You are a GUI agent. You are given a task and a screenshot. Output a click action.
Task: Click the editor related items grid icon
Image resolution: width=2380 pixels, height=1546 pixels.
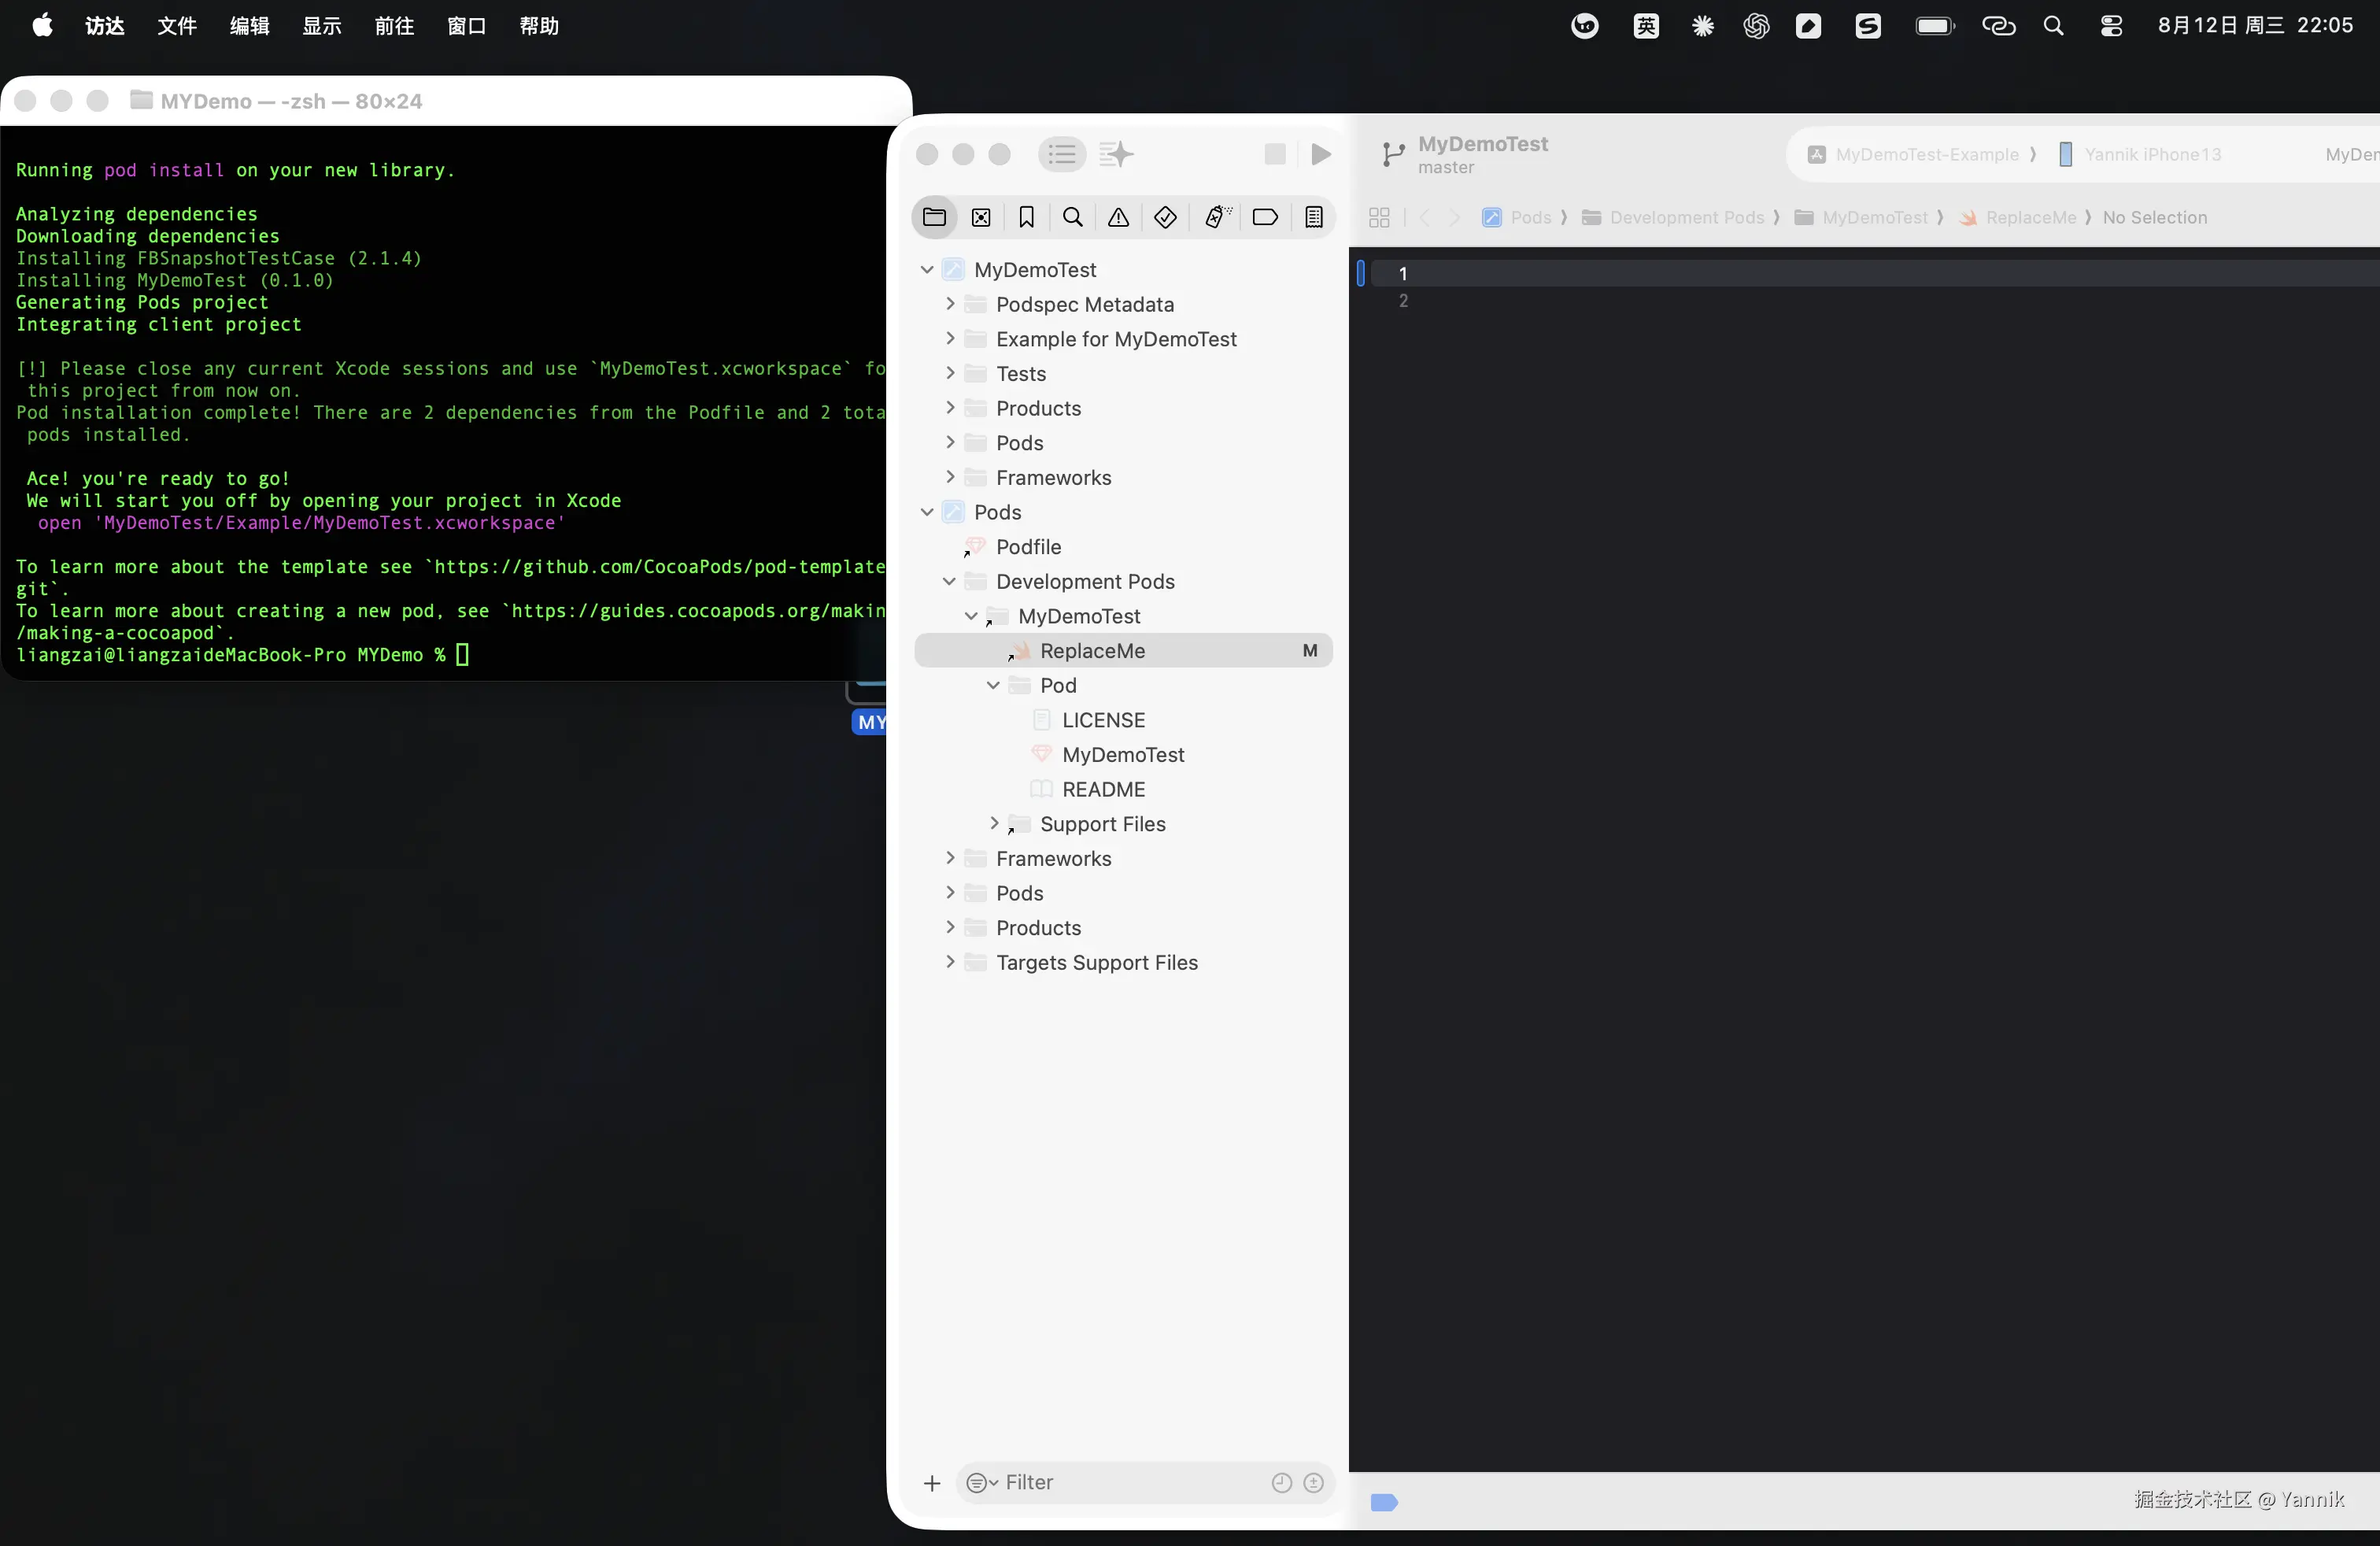pos(1379,217)
